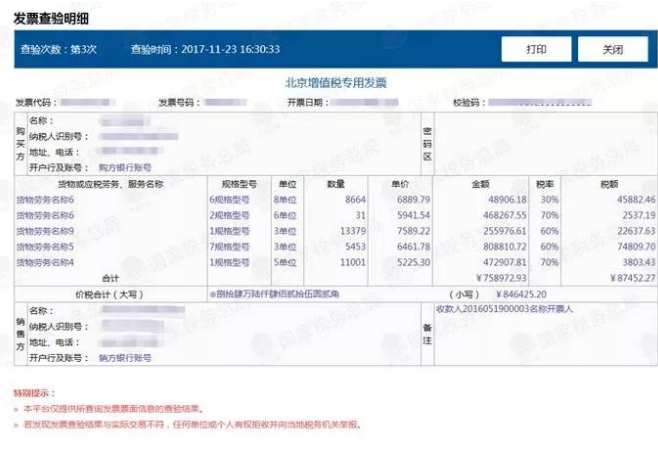Click the 关闭 close button
The height and width of the screenshot is (459, 658).
point(613,49)
